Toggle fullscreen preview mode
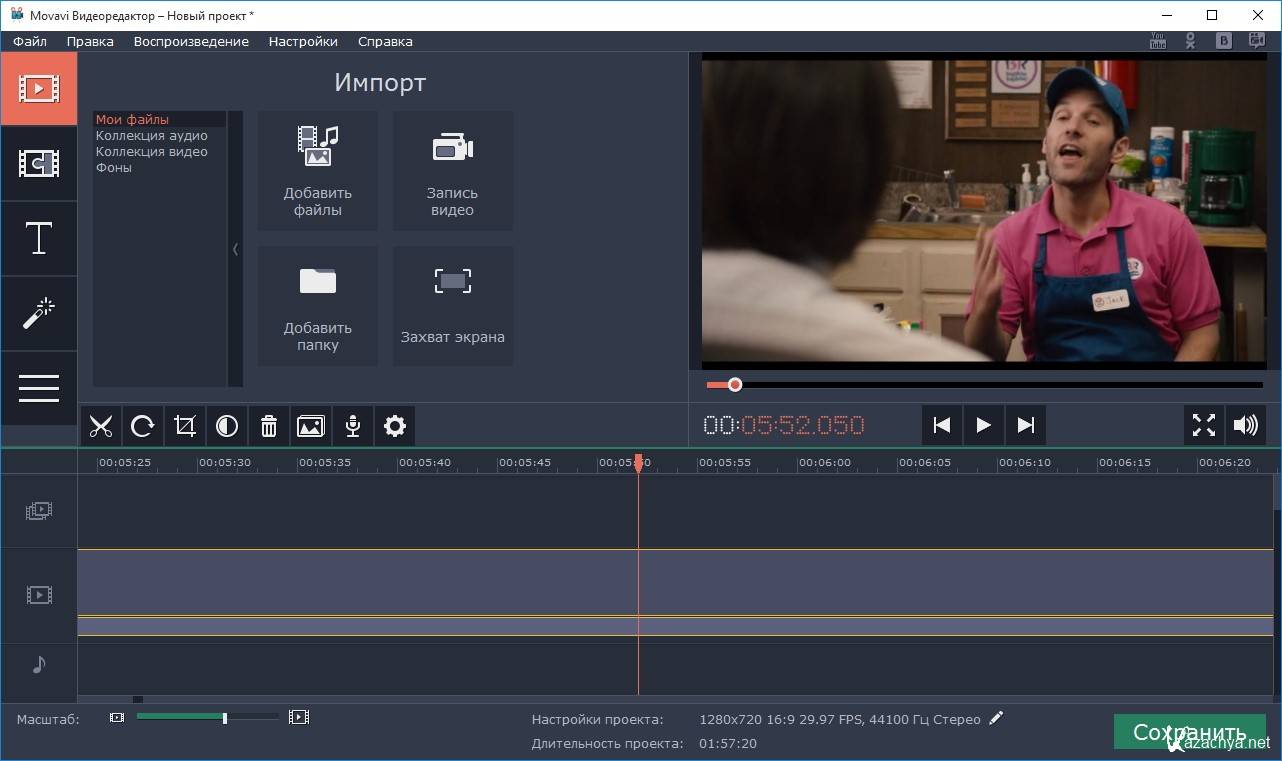 1203,425
